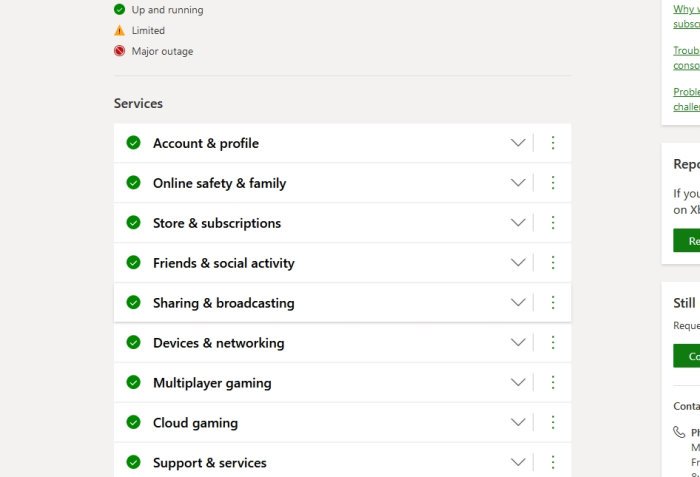Open more options for Account & profile
Screen dimensions: 700x477
coord(553,143)
